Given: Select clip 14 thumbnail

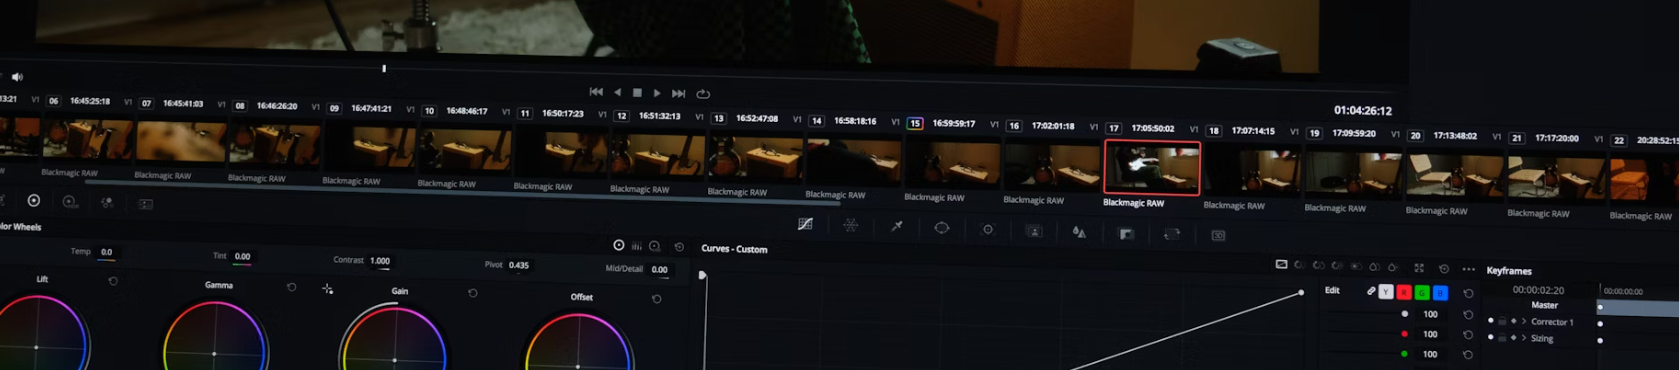Looking at the screenshot, I should [853, 161].
